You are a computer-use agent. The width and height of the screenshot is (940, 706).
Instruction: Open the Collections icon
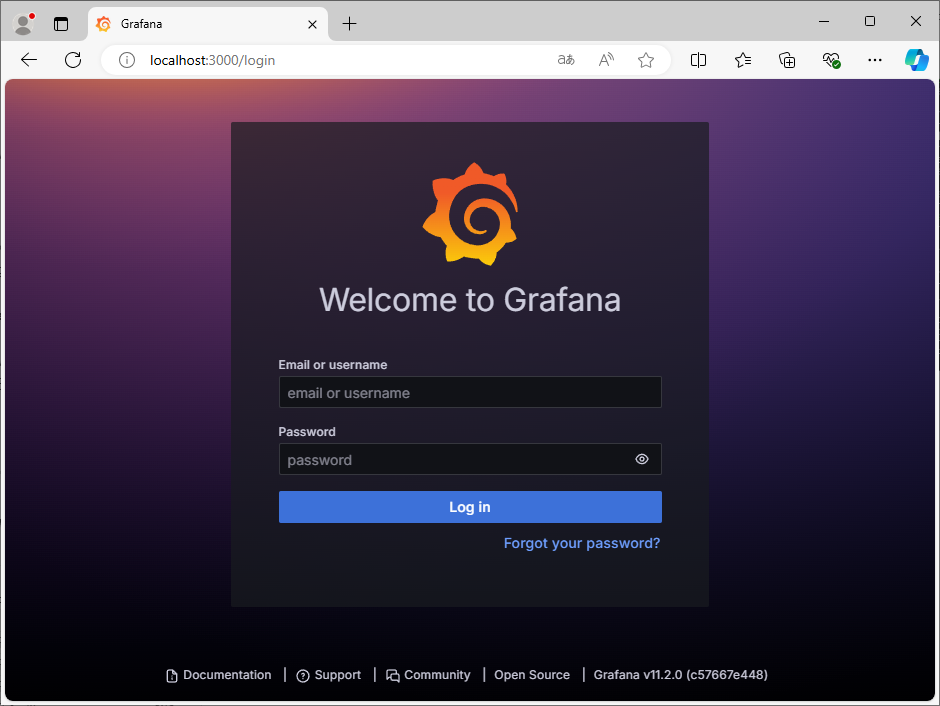[x=787, y=60]
